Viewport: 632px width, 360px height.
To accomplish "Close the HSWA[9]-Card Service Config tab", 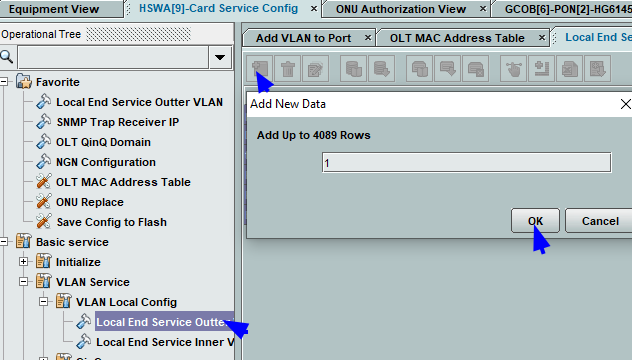I will 314,8.
